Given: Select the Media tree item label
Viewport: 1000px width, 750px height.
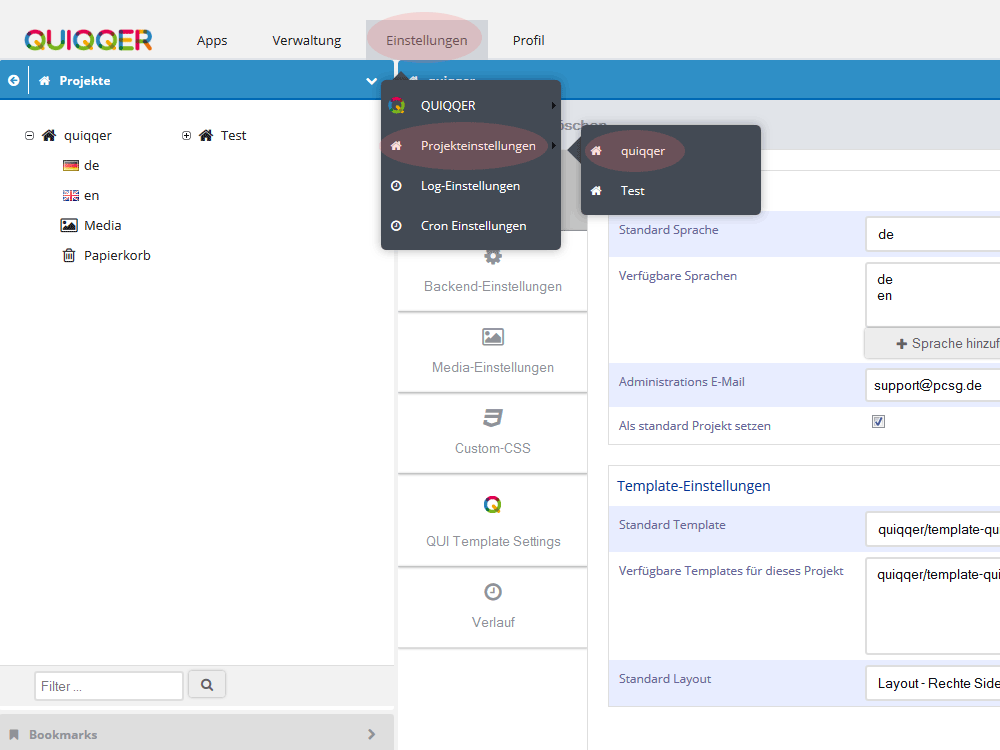Looking at the screenshot, I should coord(103,225).
